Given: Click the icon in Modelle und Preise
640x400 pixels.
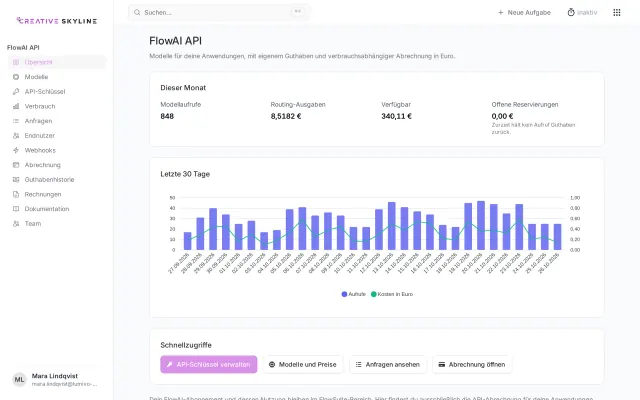Looking at the screenshot, I should tap(272, 364).
